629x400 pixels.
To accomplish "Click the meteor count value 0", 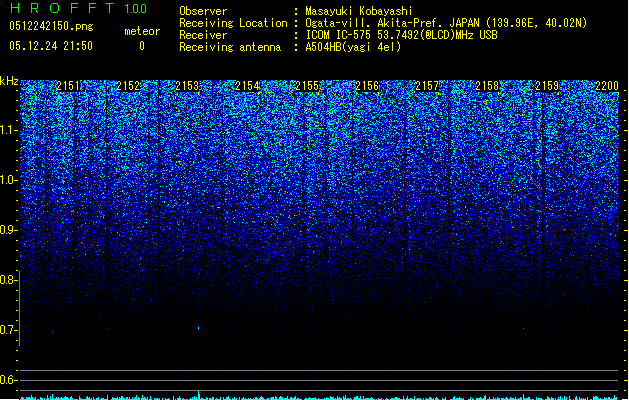I will click(x=142, y=46).
